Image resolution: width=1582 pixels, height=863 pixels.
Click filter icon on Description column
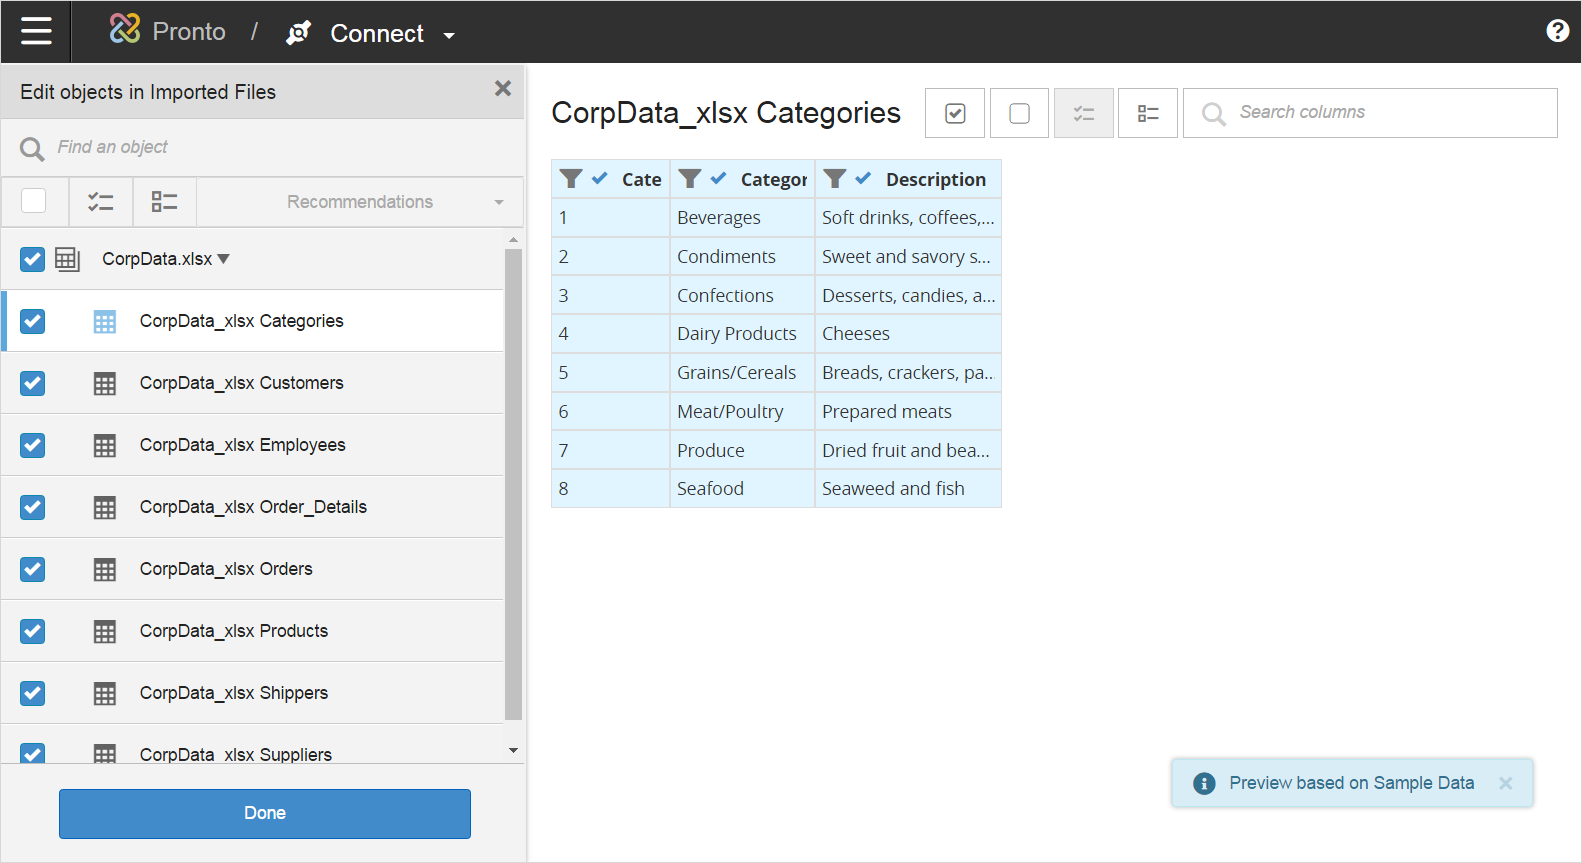(835, 179)
